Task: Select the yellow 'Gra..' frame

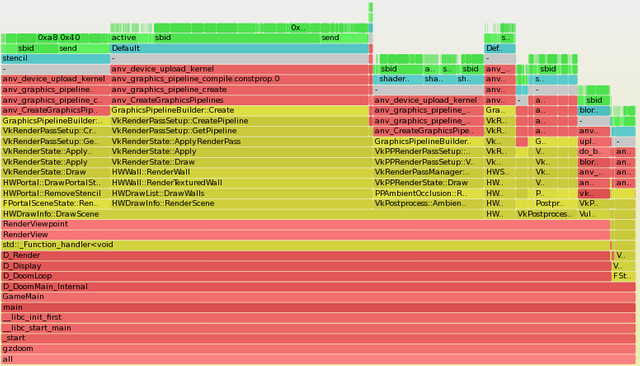Action: (x=500, y=110)
